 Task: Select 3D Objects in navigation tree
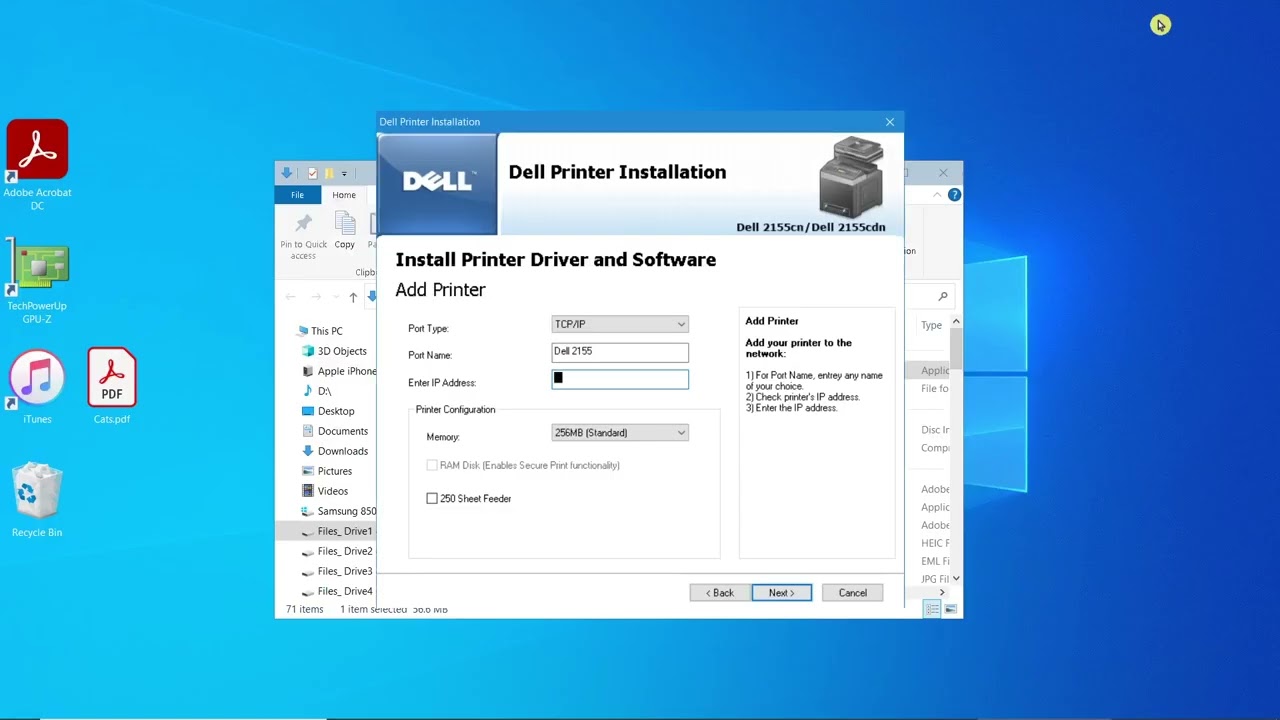[334, 351]
